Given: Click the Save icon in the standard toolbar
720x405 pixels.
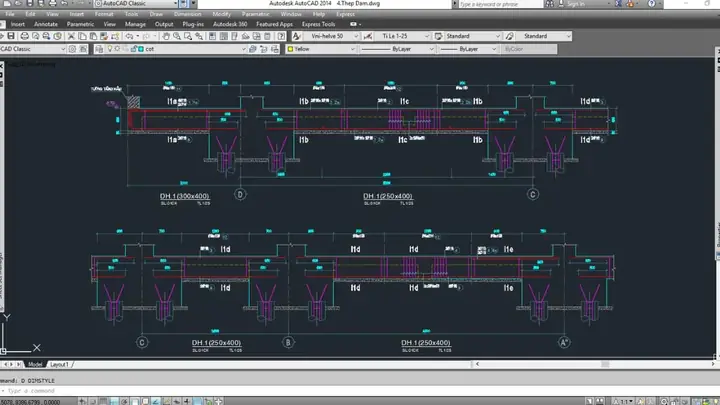Looking at the screenshot, I should [x=11, y=36].
